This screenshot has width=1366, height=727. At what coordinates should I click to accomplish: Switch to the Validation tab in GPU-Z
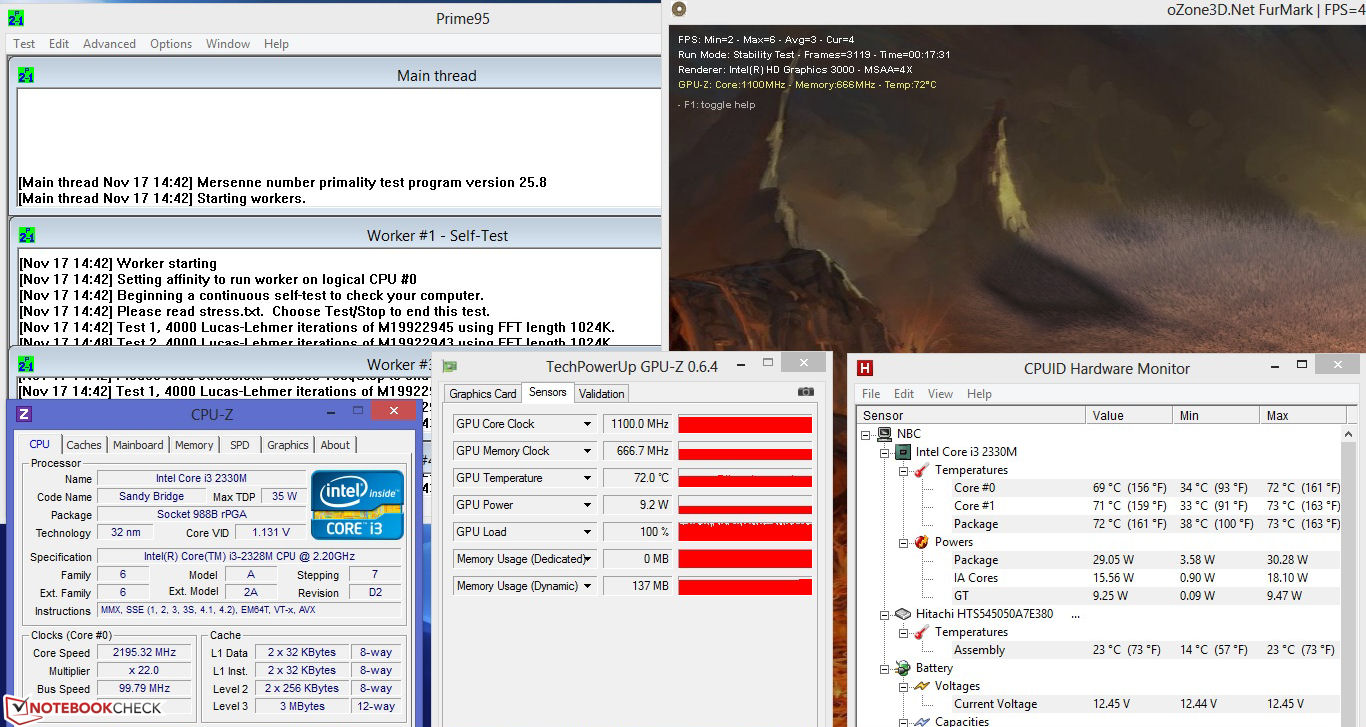(602, 394)
